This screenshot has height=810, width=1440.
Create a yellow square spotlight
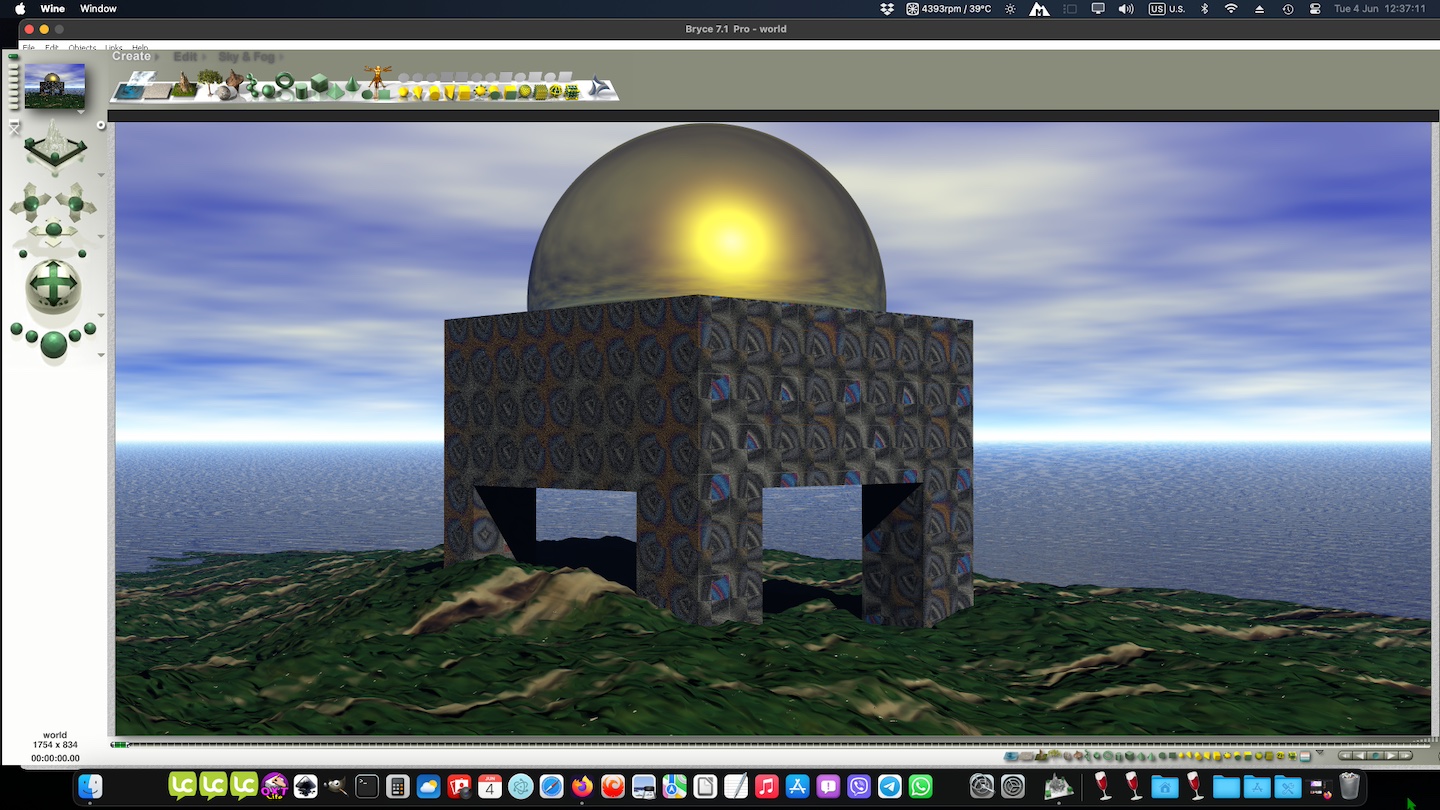pos(450,92)
